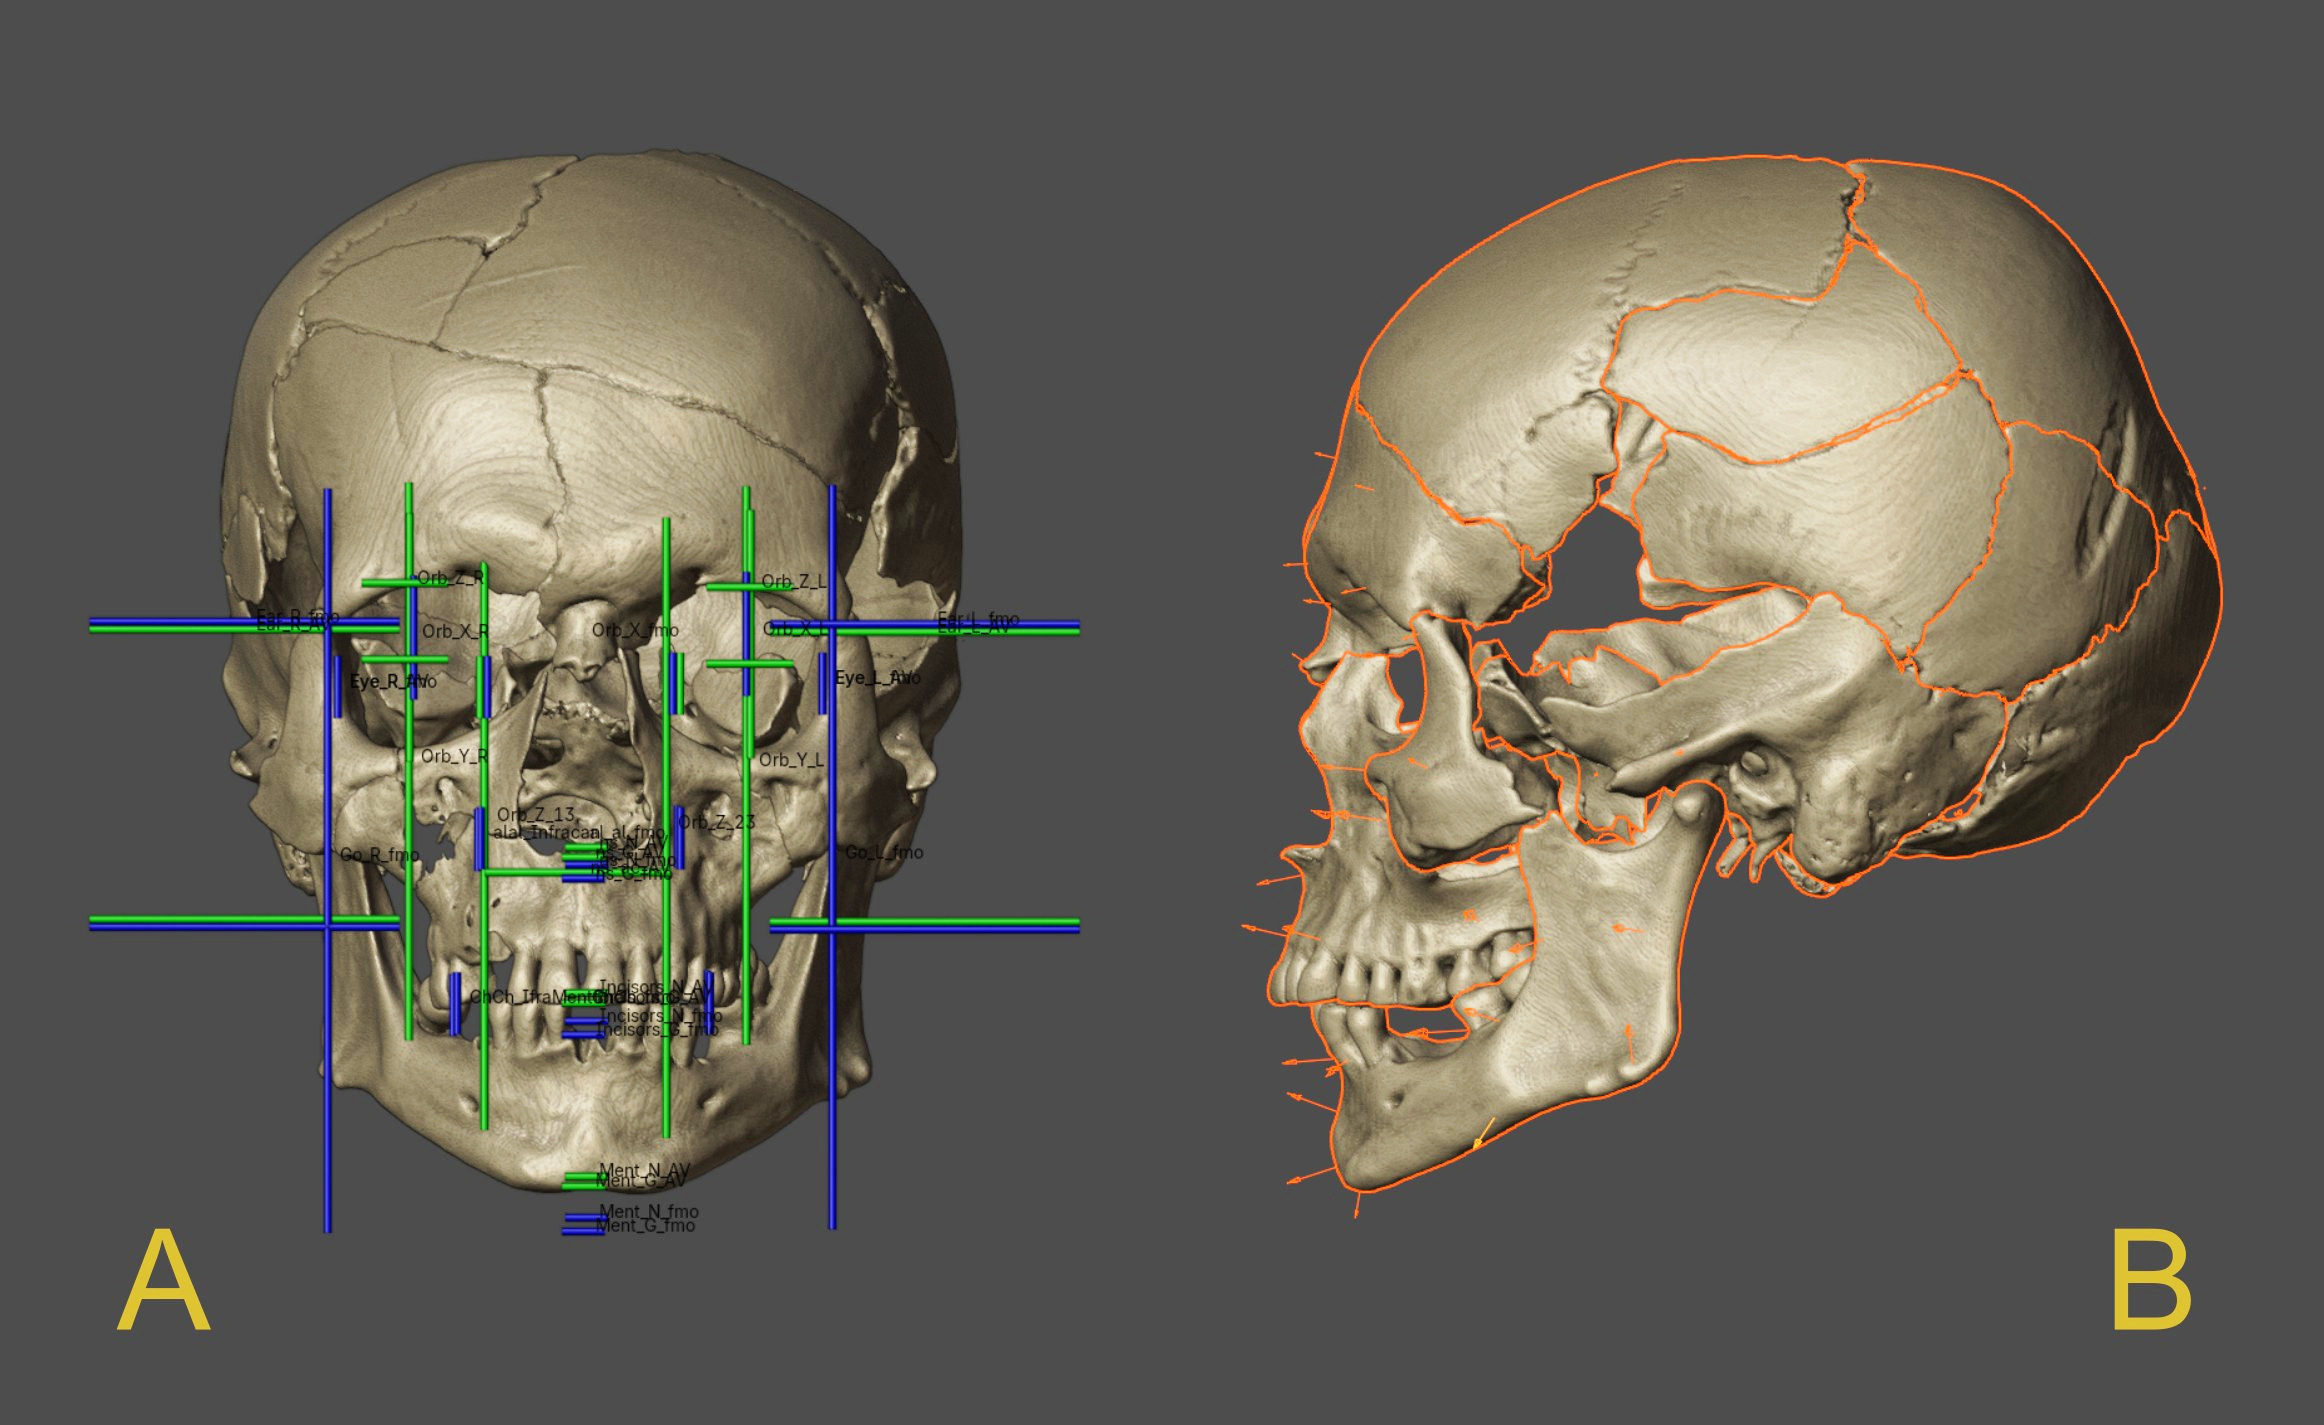Select the Orb_X_R label

455,631
